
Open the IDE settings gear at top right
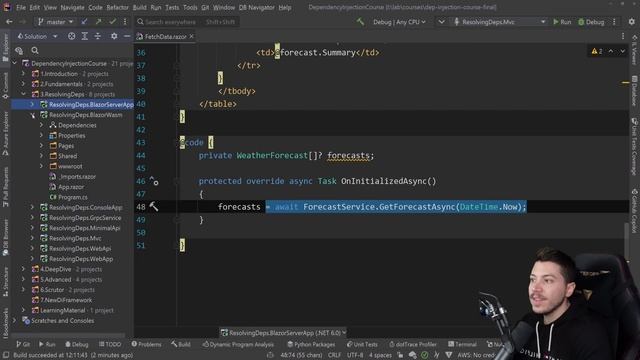[631, 22]
